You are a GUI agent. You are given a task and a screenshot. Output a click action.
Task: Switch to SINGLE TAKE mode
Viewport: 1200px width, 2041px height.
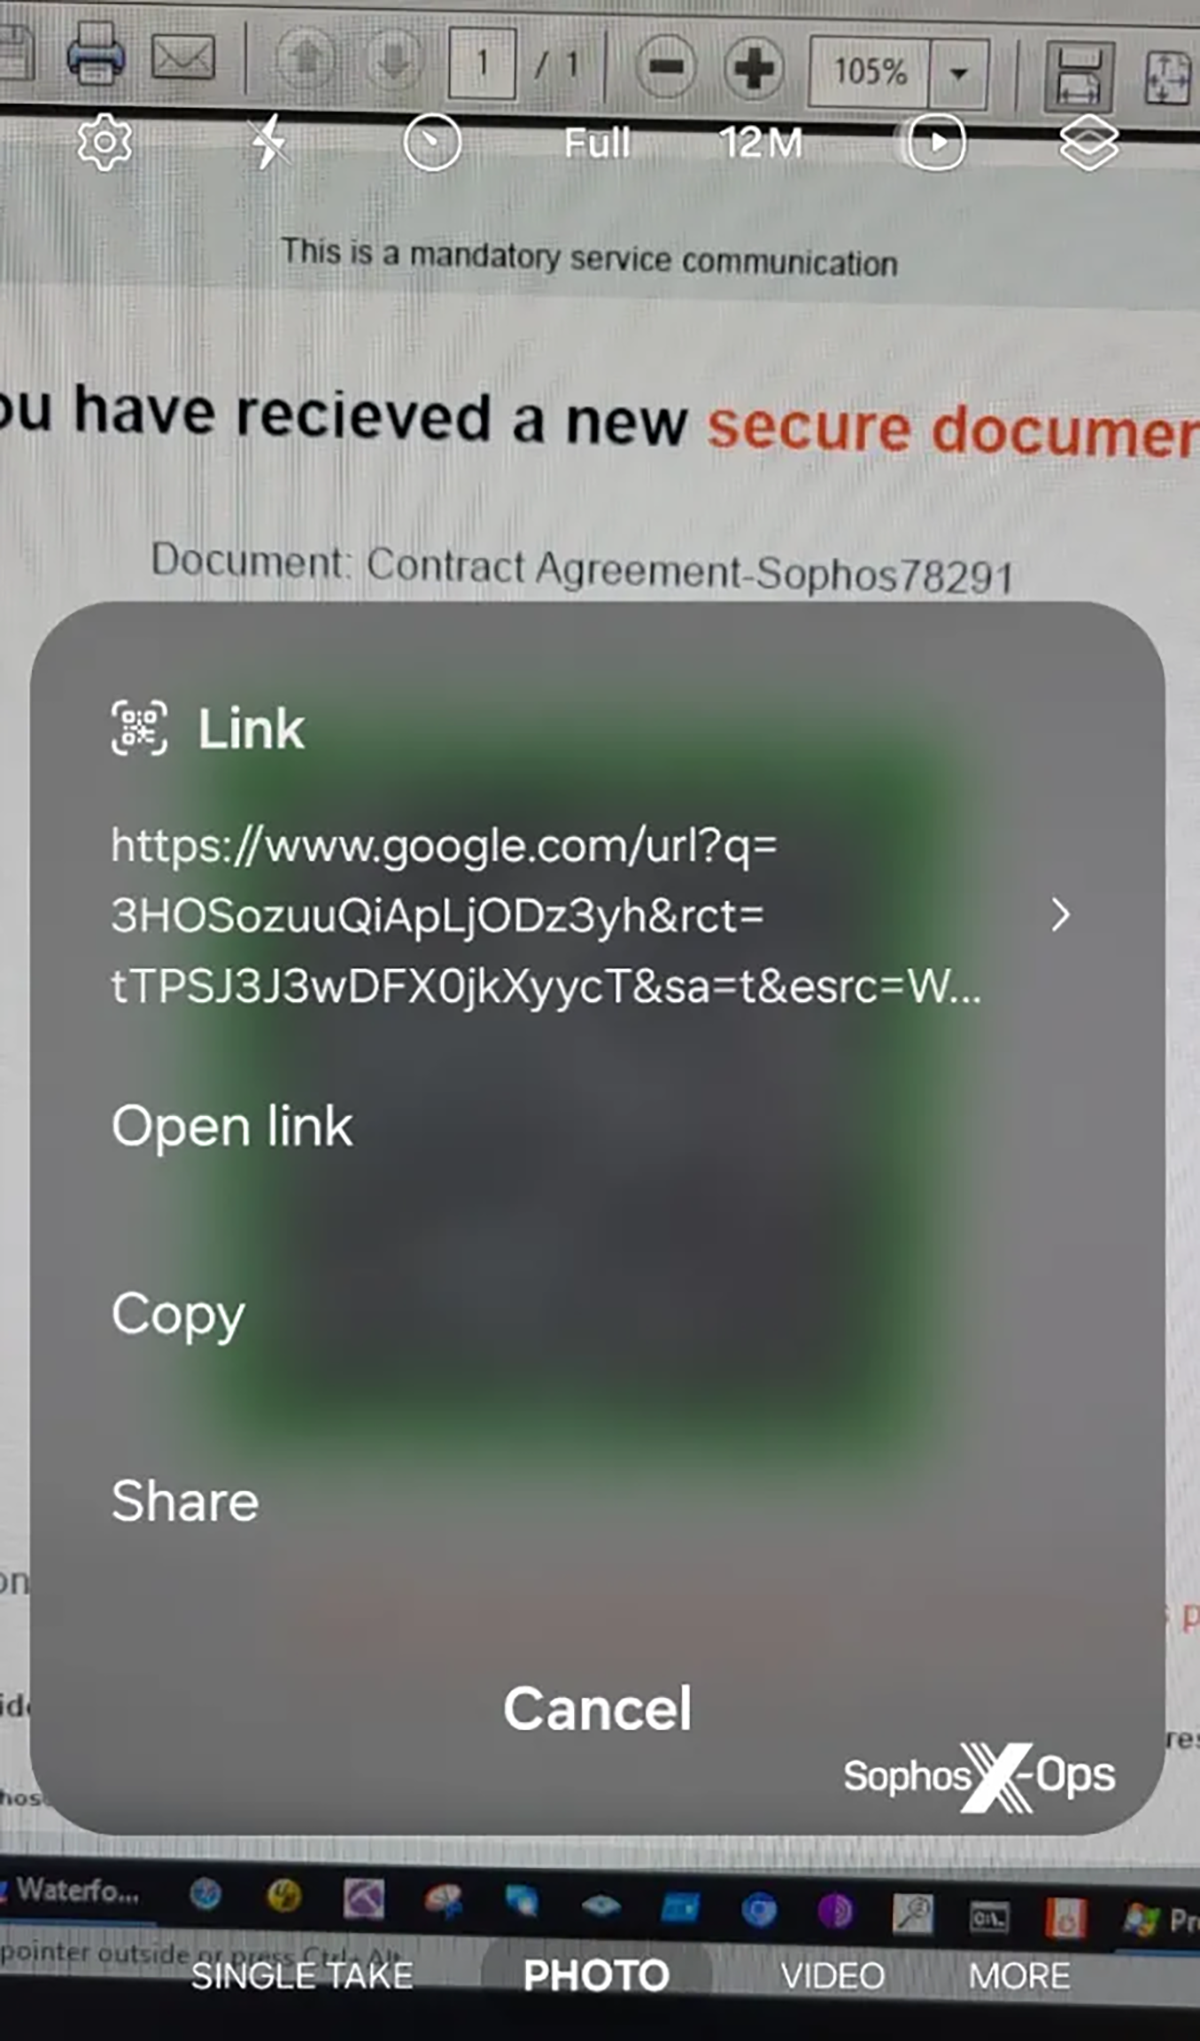coord(301,1975)
